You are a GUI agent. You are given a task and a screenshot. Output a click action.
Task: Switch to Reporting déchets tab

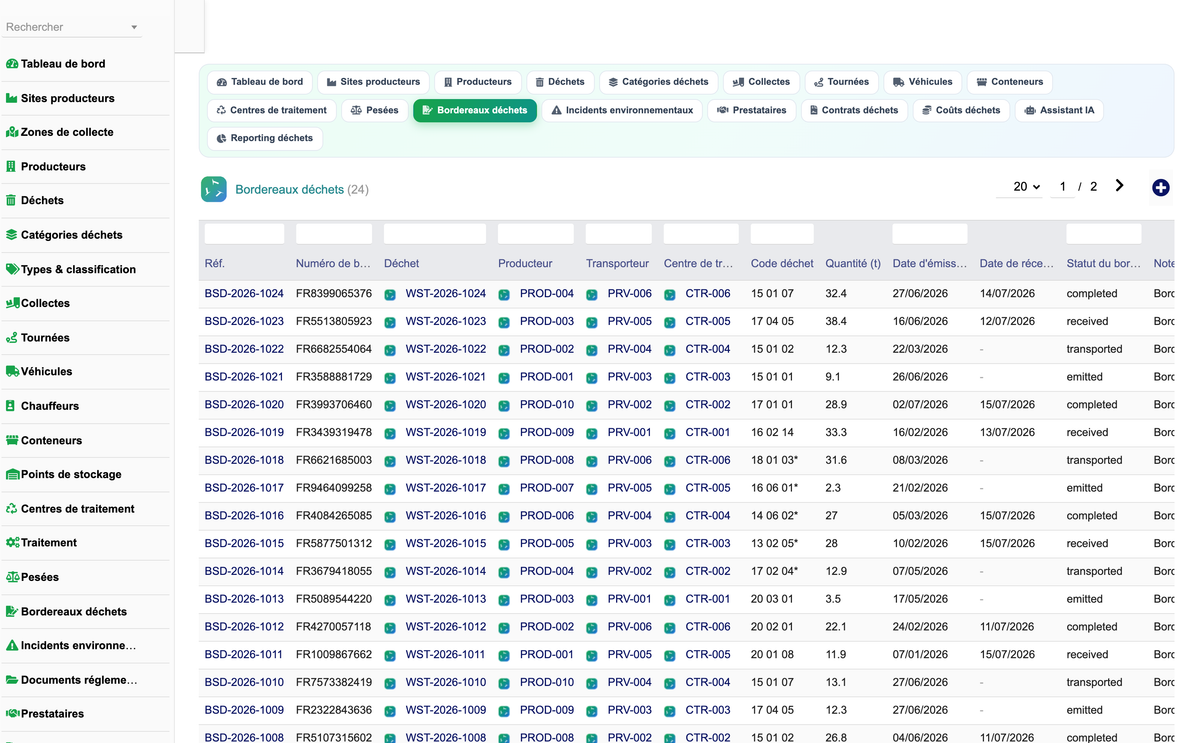click(265, 138)
